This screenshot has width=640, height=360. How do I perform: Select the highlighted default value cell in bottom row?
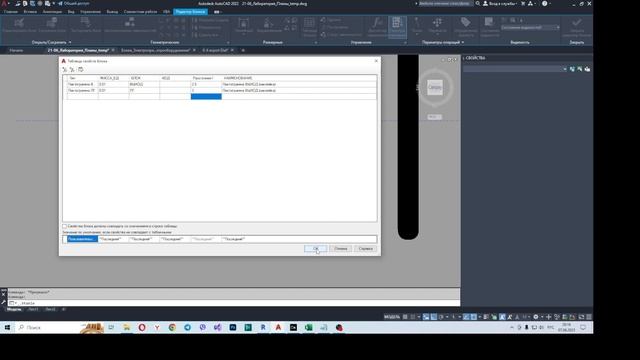(x=82, y=239)
